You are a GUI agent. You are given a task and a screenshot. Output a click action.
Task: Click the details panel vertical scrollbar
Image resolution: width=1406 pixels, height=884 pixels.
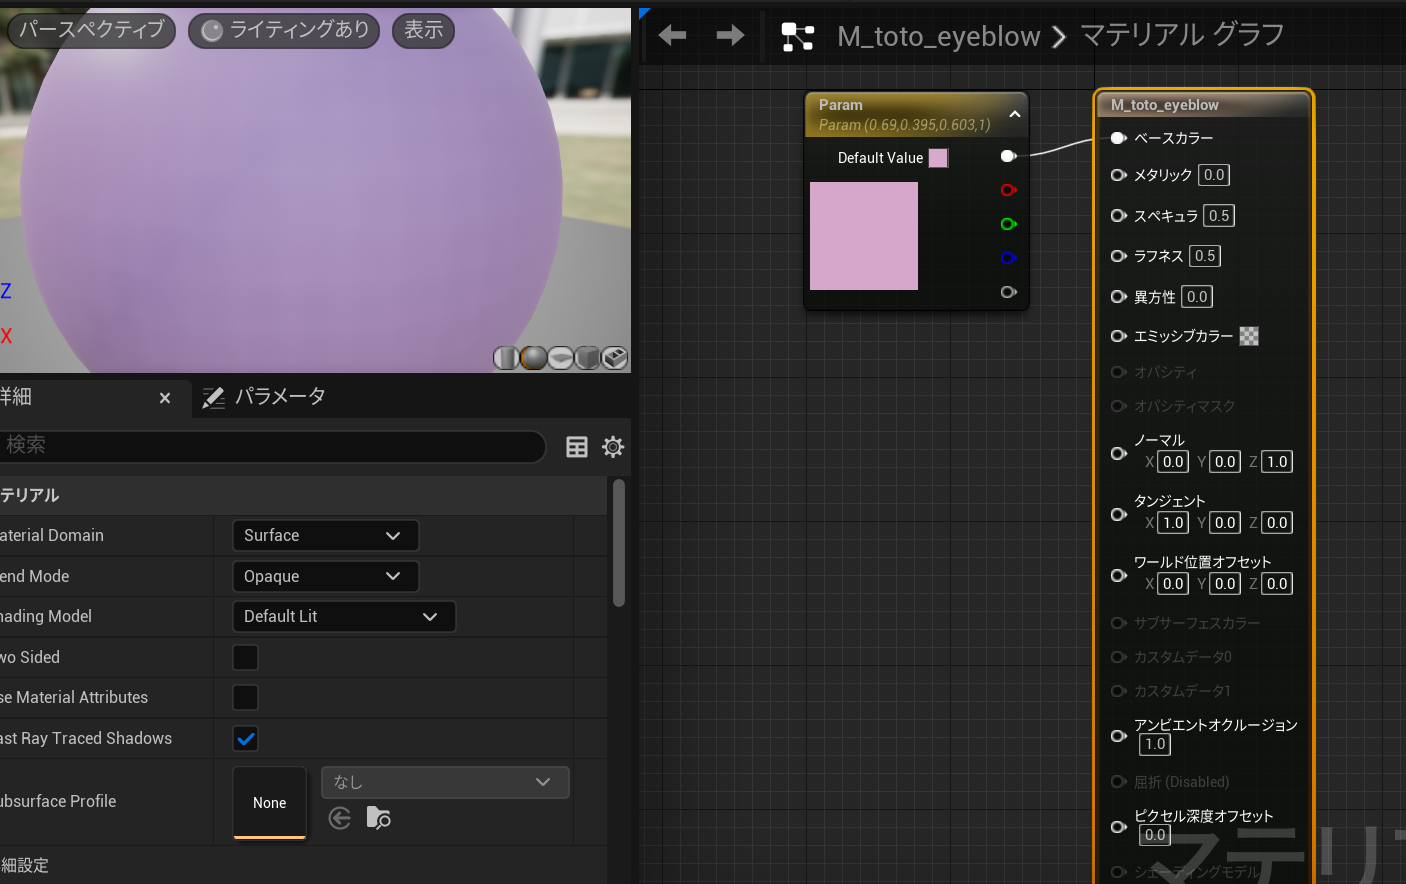point(619,543)
